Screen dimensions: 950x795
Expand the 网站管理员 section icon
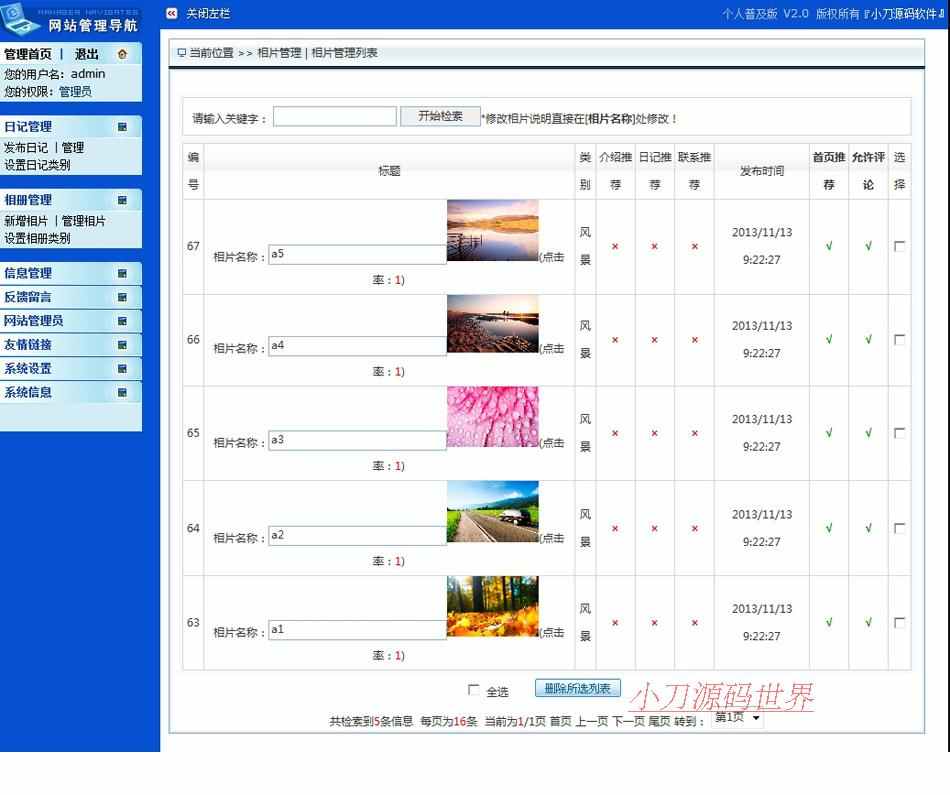(x=122, y=321)
